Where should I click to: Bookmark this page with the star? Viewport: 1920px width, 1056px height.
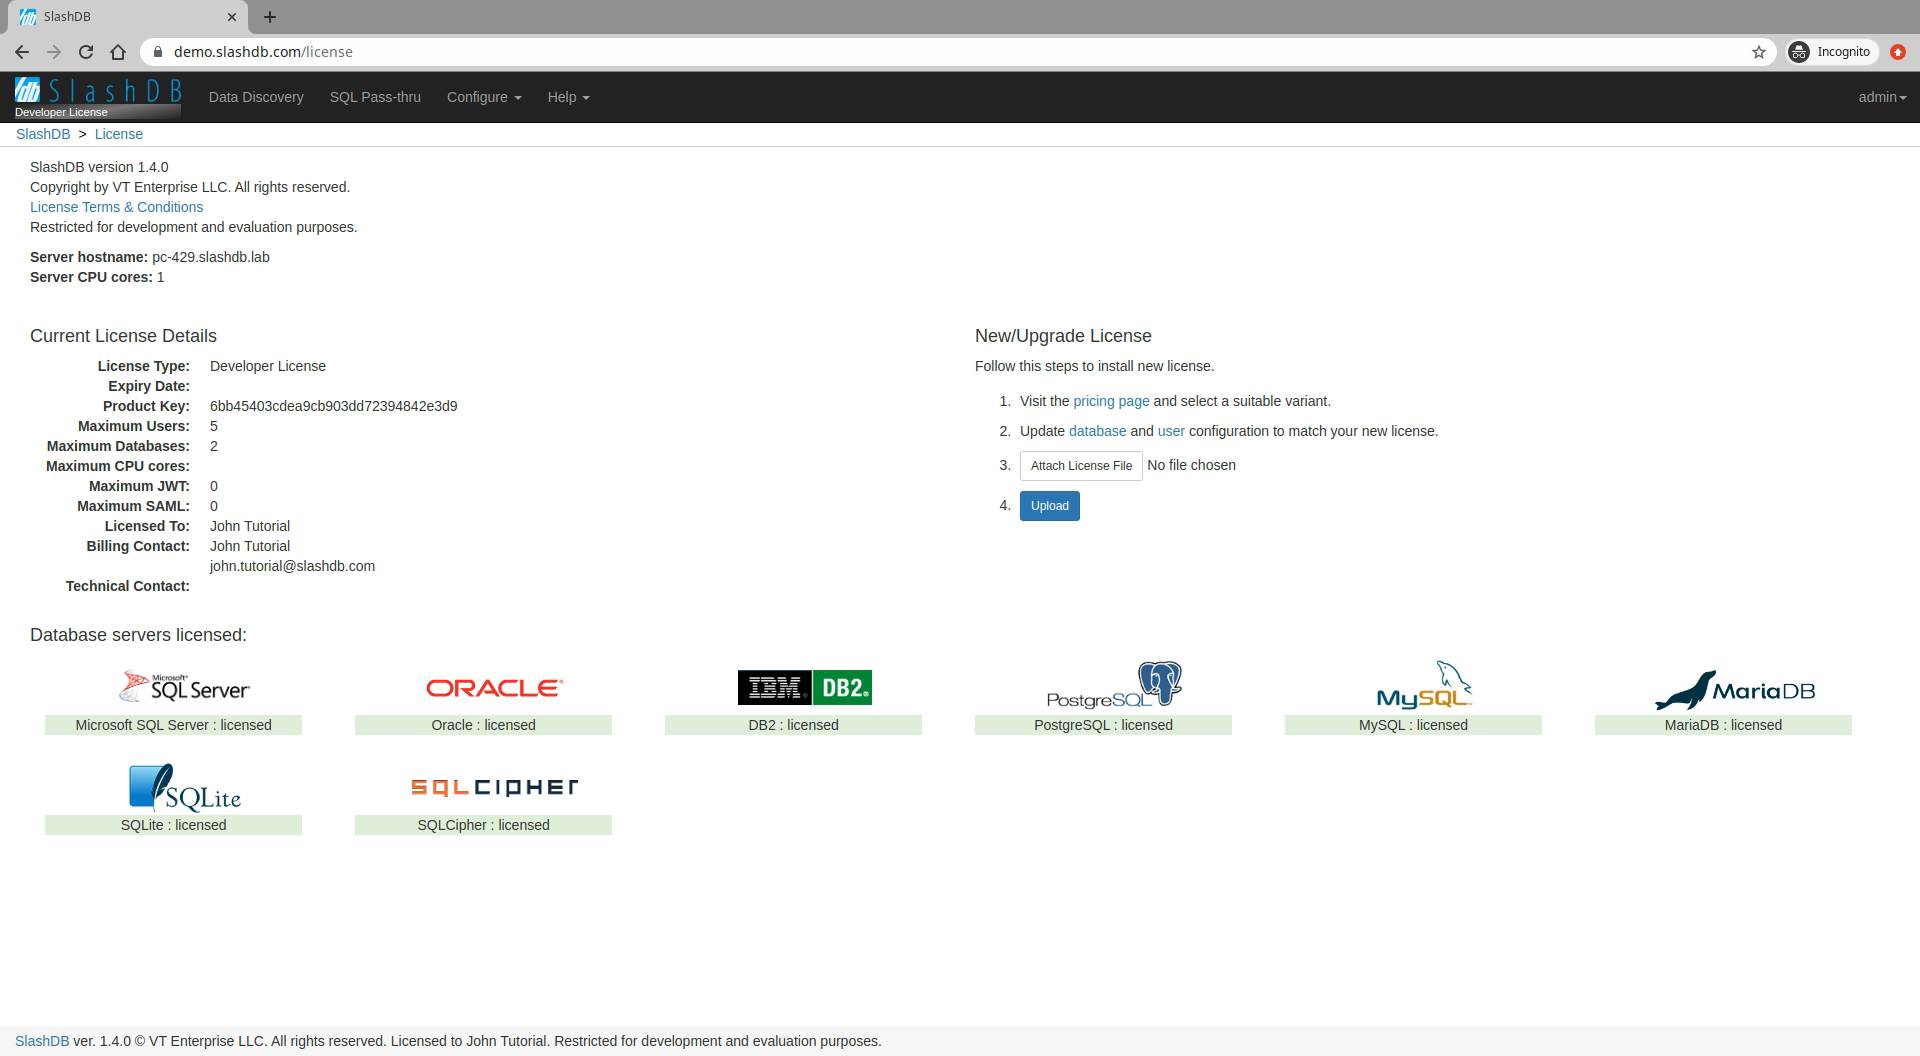point(1759,52)
